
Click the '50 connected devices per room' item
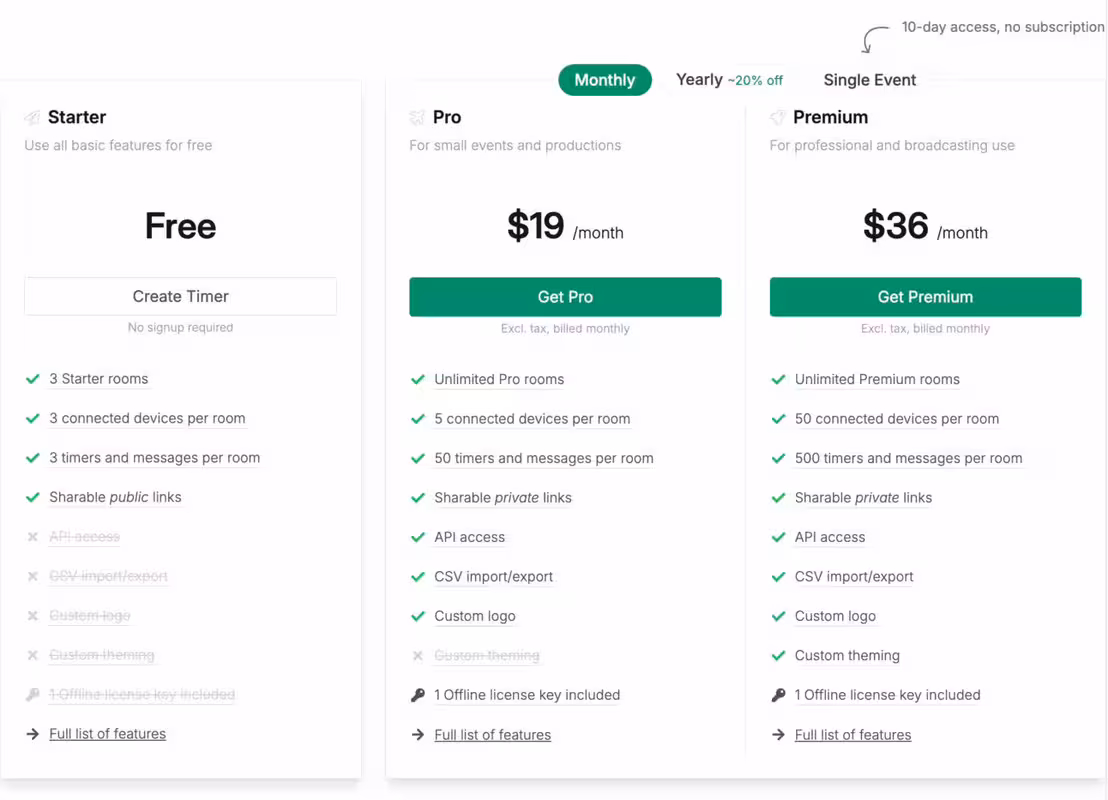tap(897, 419)
